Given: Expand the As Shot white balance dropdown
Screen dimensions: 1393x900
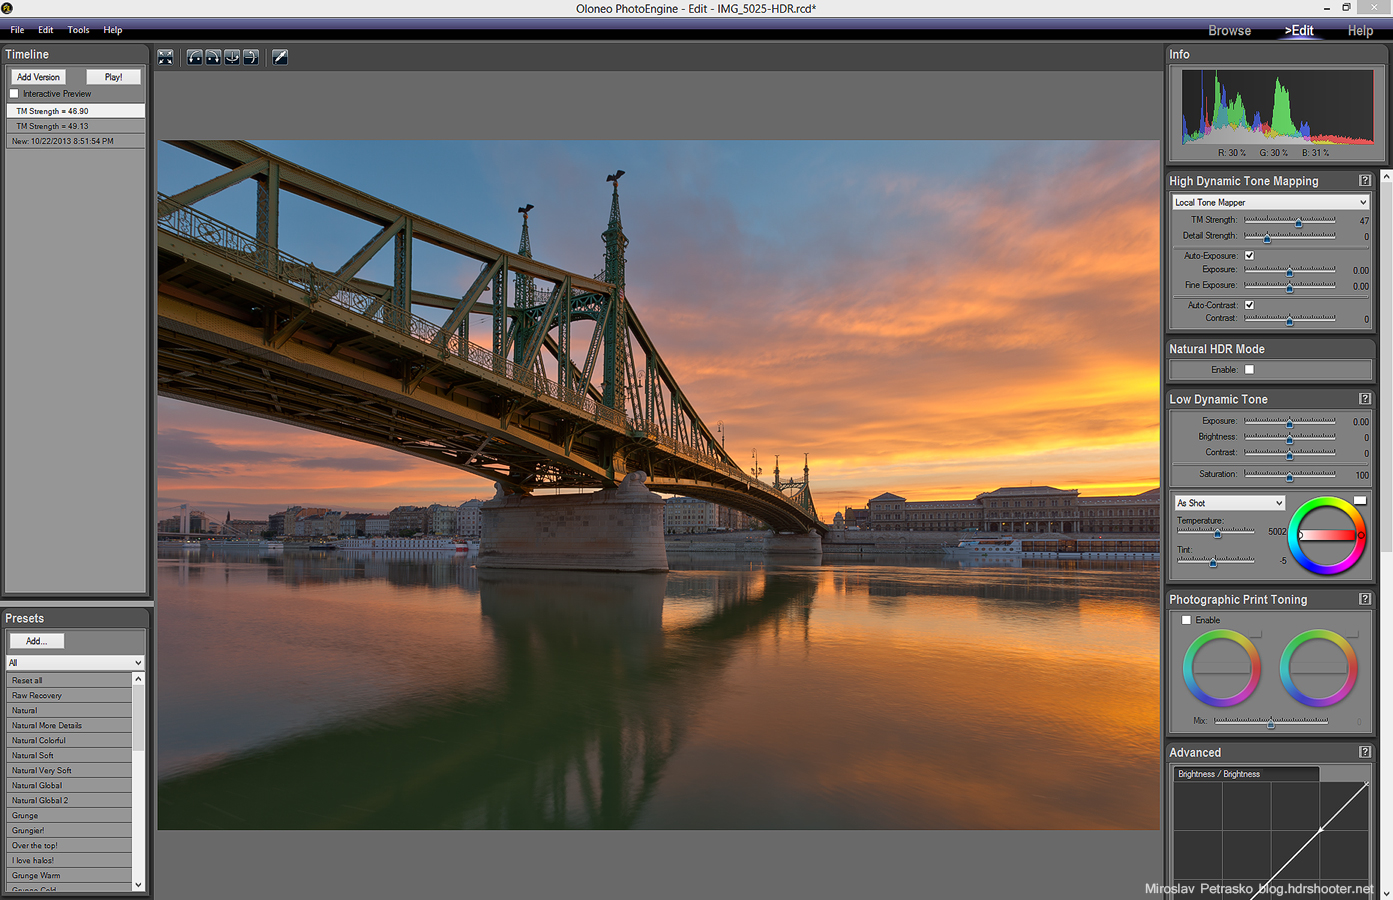Looking at the screenshot, I should point(1229,503).
